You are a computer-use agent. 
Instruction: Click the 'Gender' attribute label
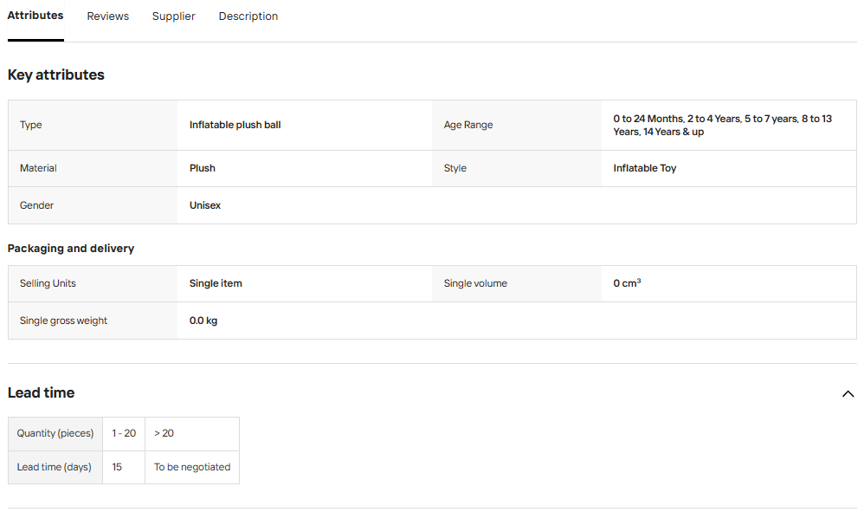click(36, 205)
